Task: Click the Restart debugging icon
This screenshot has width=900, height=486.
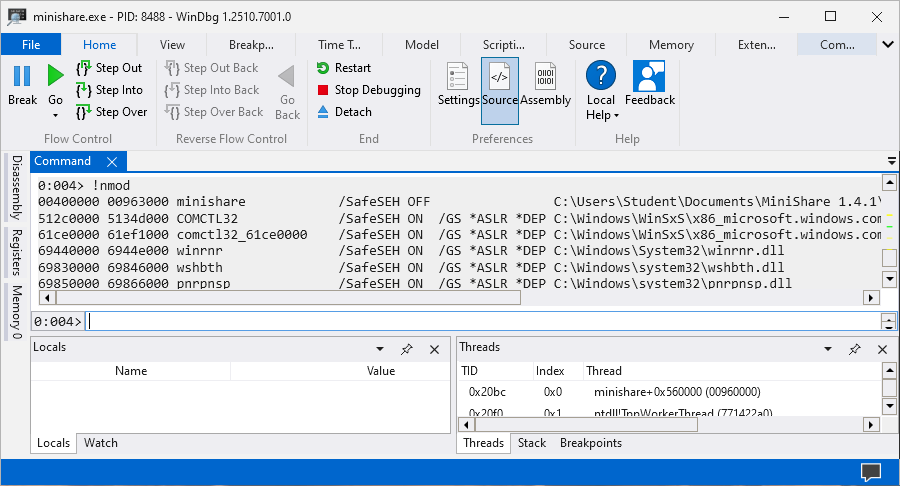Action: (x=323, y=68)
